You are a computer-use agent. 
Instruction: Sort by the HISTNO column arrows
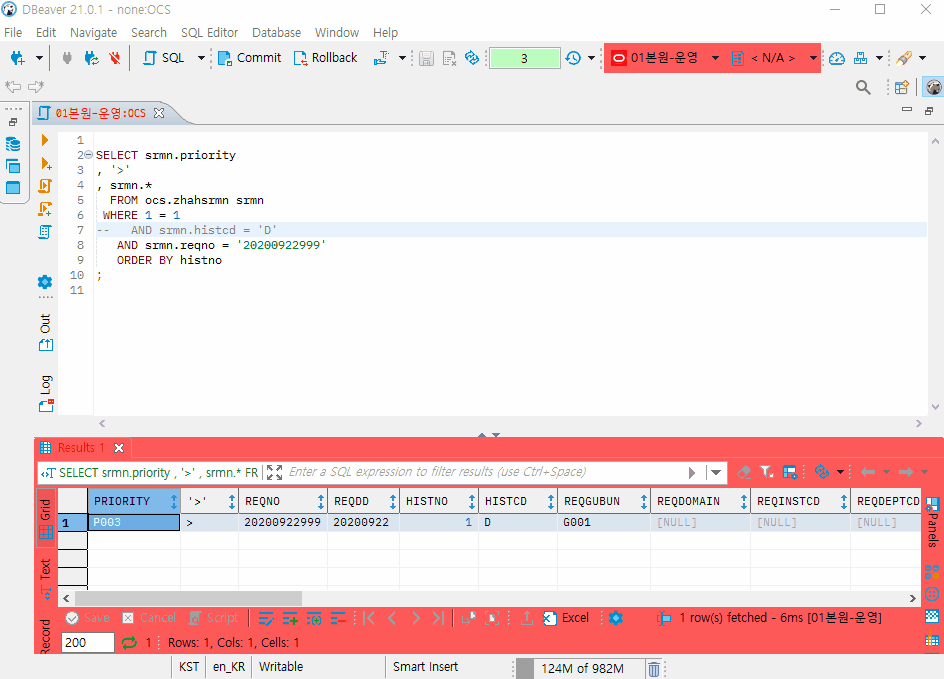tap(472, 501)
